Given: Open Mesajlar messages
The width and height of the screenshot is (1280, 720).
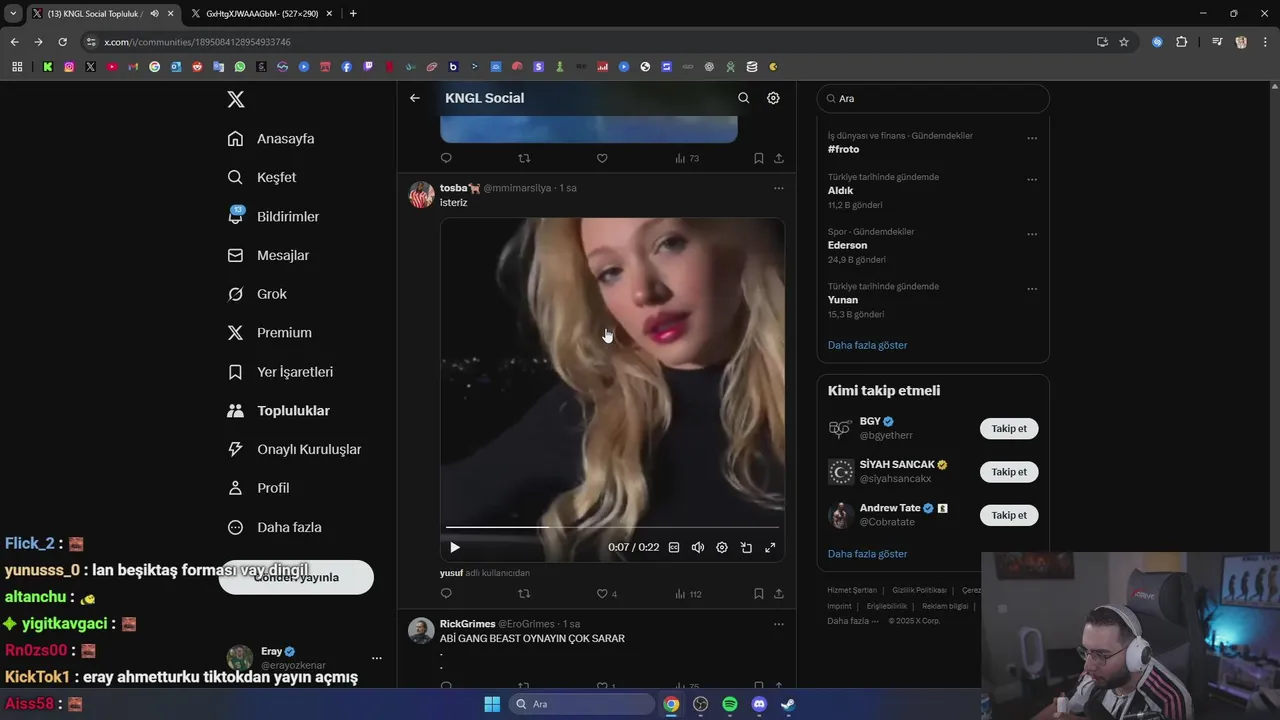Looking at the screenshot, I should coord(268,255).
